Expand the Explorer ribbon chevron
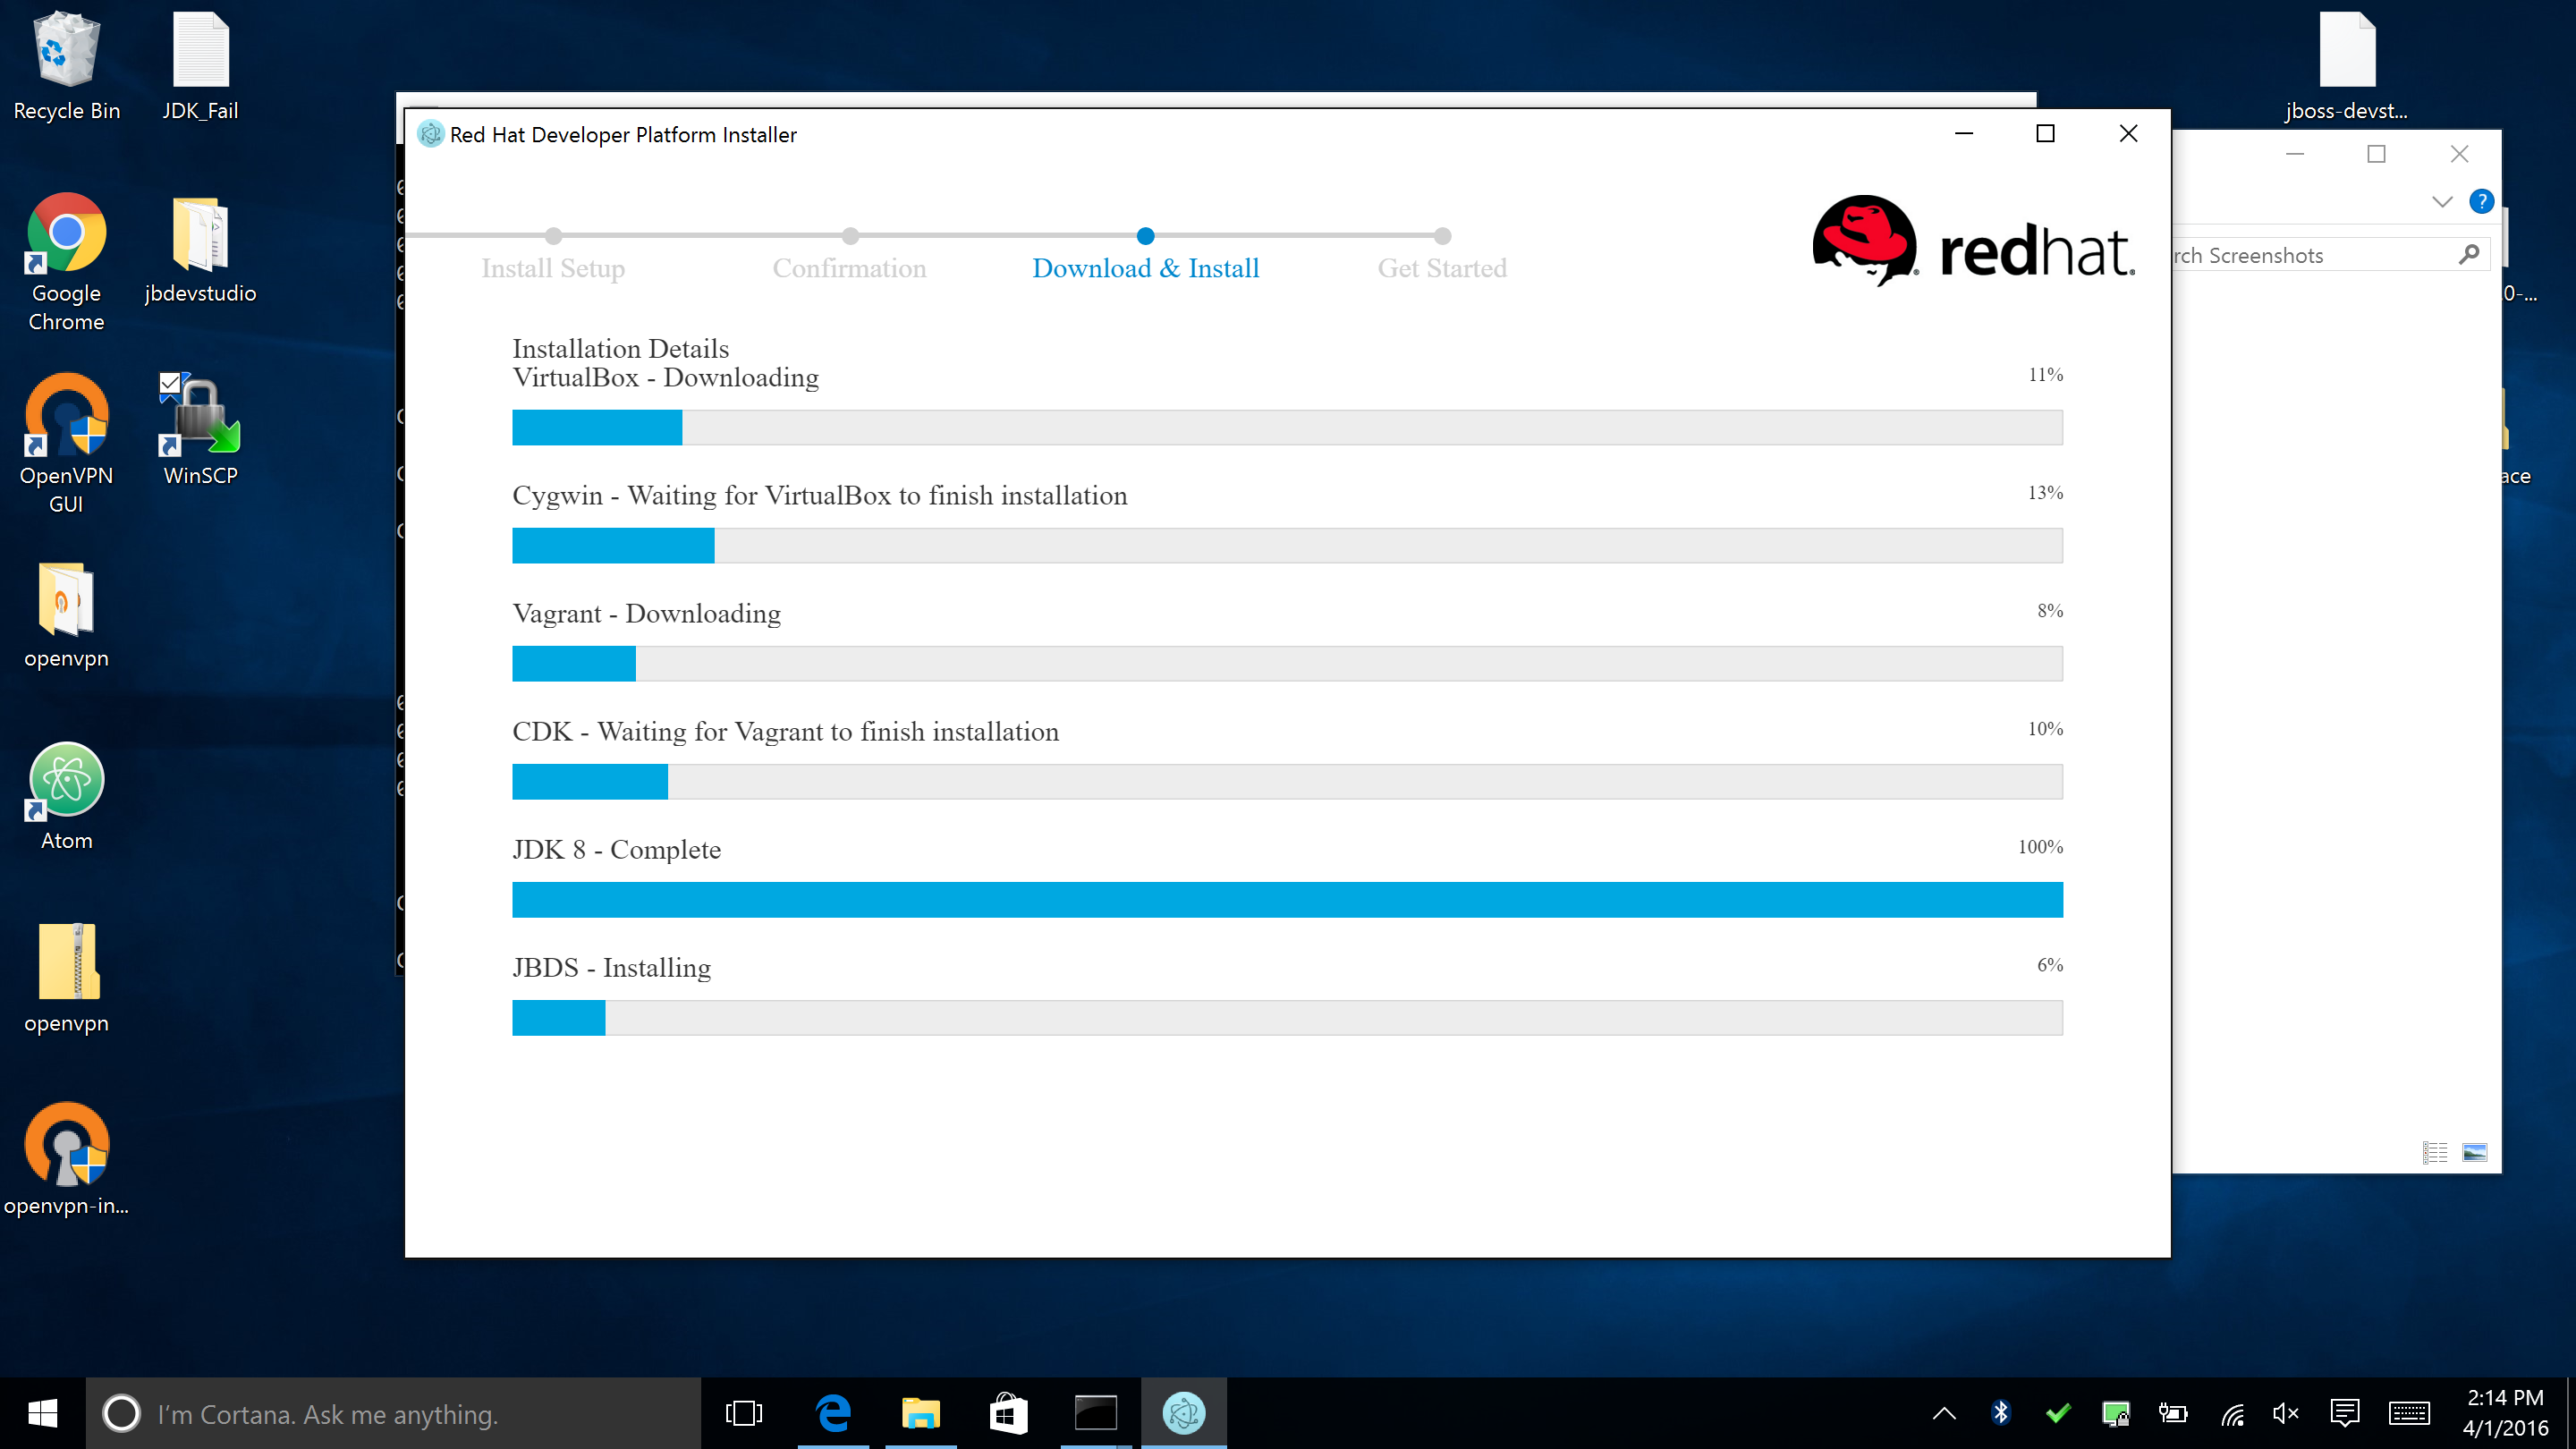Viewport: 2576px width, 1449px height. 2442,201
